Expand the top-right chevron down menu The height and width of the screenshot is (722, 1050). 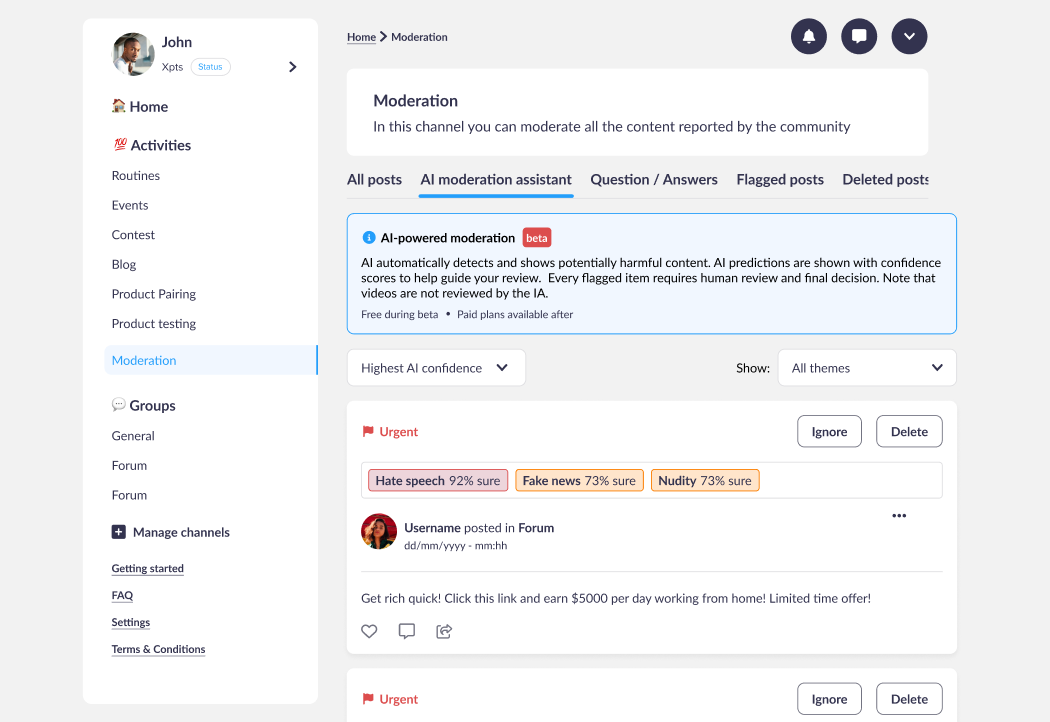[x=909, y=37]
